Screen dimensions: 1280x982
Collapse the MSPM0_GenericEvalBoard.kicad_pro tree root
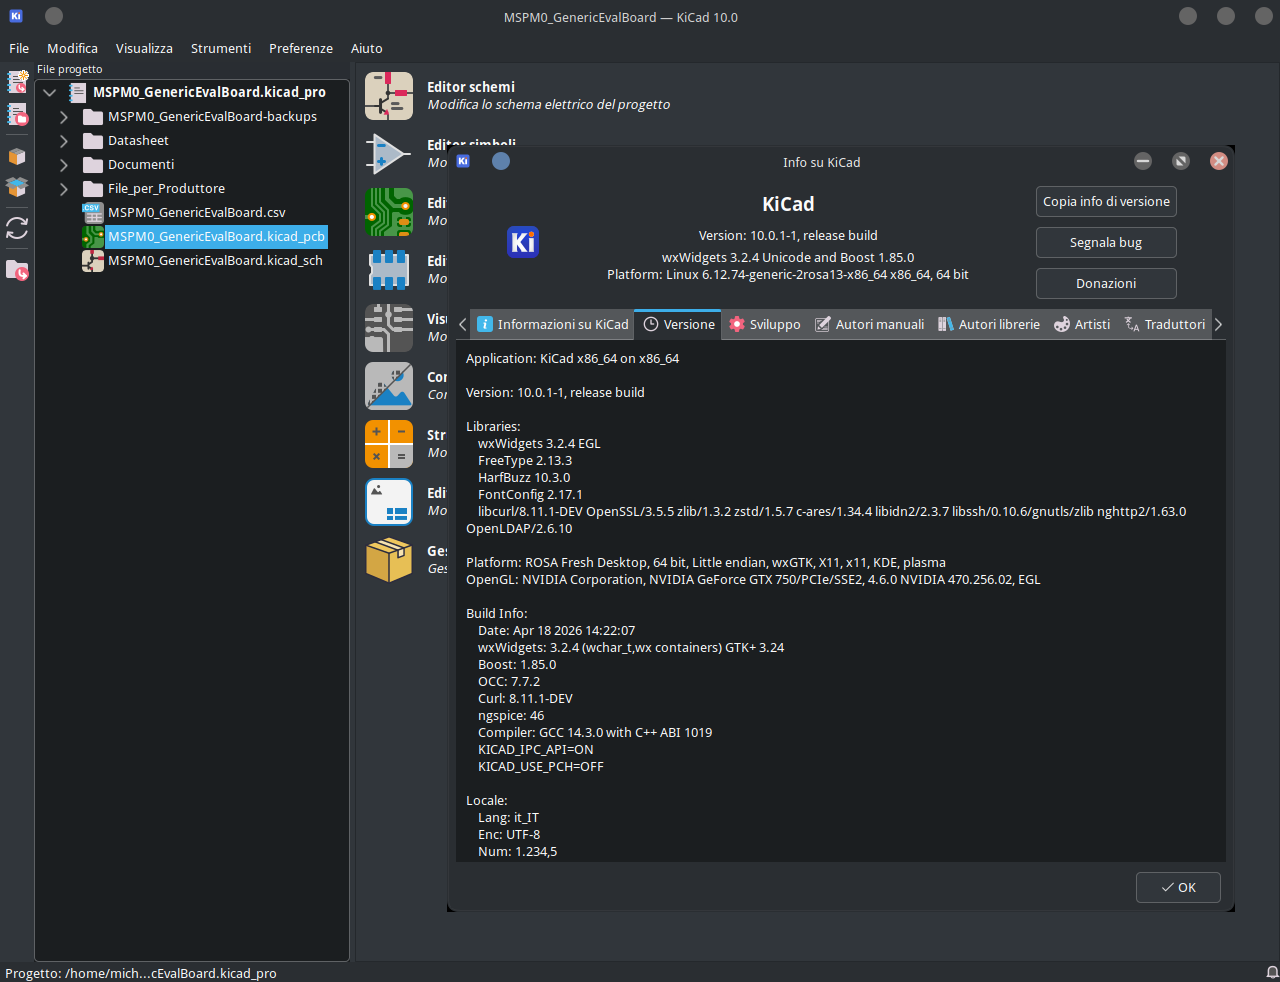50,92
